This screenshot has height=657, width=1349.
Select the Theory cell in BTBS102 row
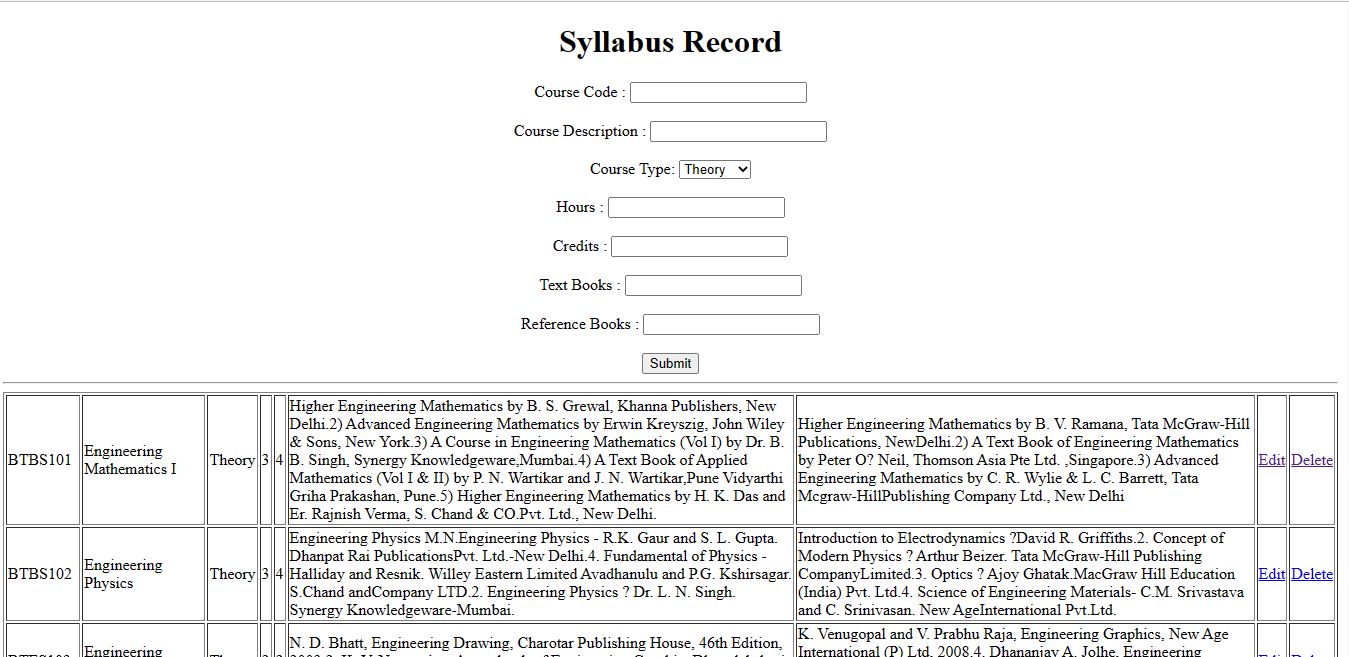[232, 574]
